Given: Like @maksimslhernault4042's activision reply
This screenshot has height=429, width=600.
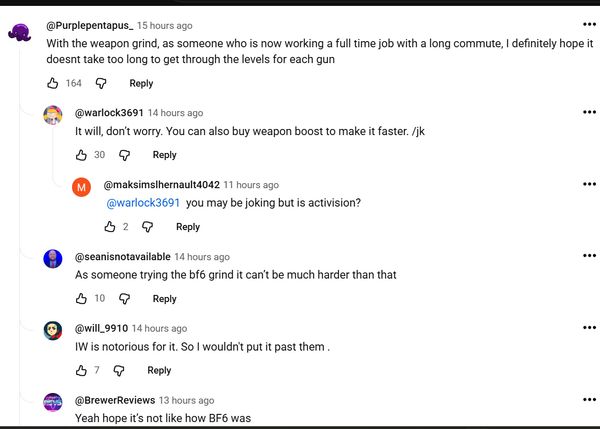Looking at the screenshot, I should 110,227.
